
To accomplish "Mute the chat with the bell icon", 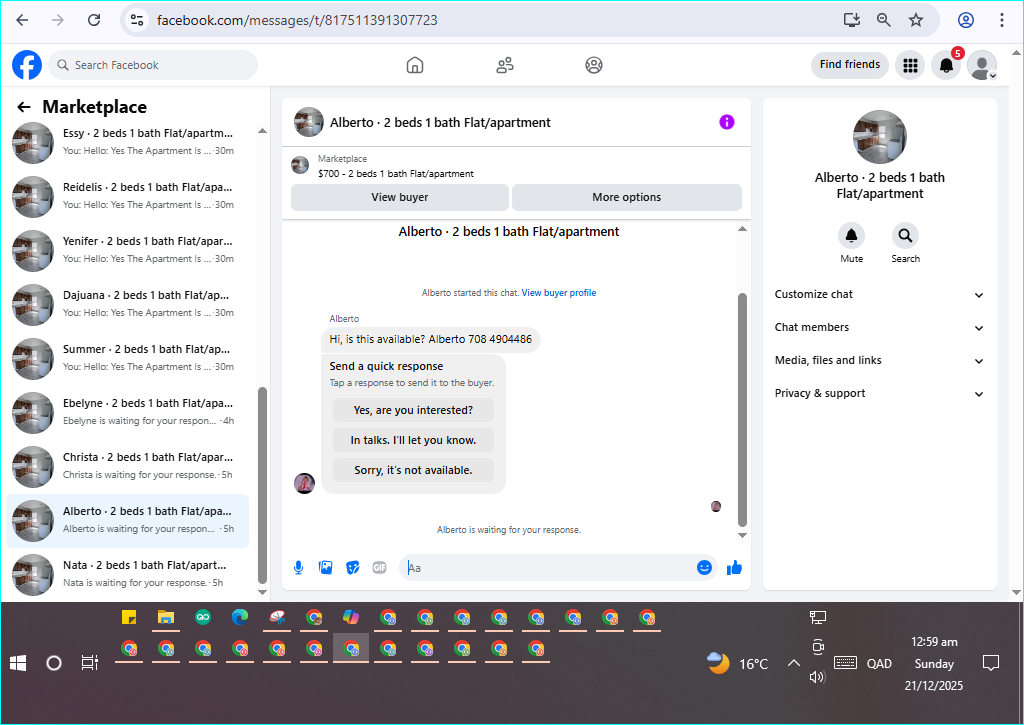I will point(852,236).
